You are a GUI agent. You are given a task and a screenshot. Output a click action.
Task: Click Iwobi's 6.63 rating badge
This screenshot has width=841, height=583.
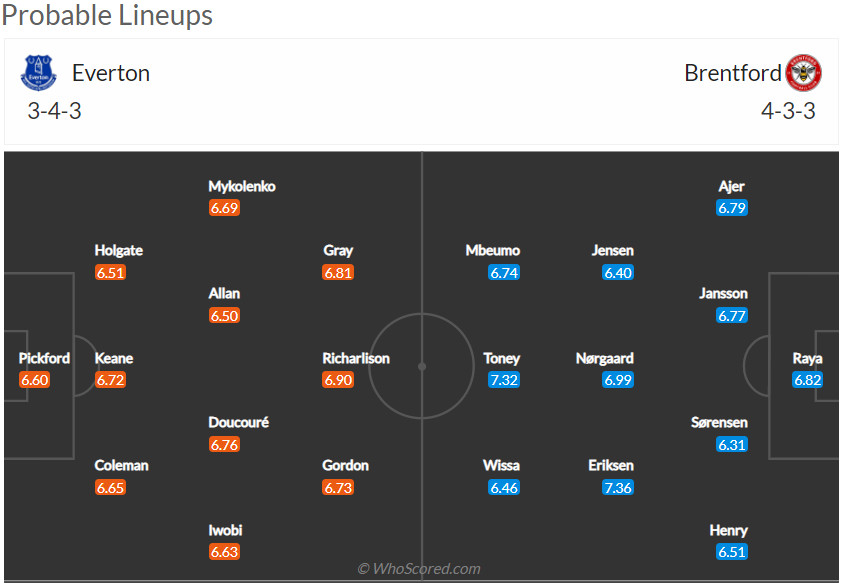pos(224,552)
